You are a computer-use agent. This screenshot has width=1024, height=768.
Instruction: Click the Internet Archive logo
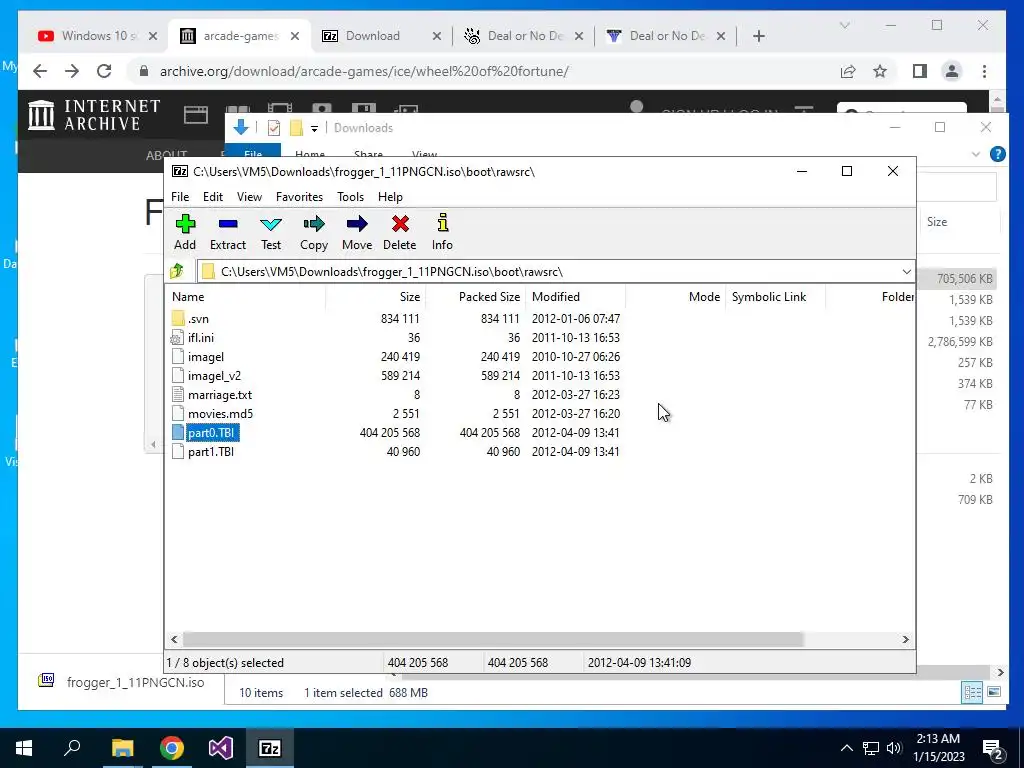94,115
